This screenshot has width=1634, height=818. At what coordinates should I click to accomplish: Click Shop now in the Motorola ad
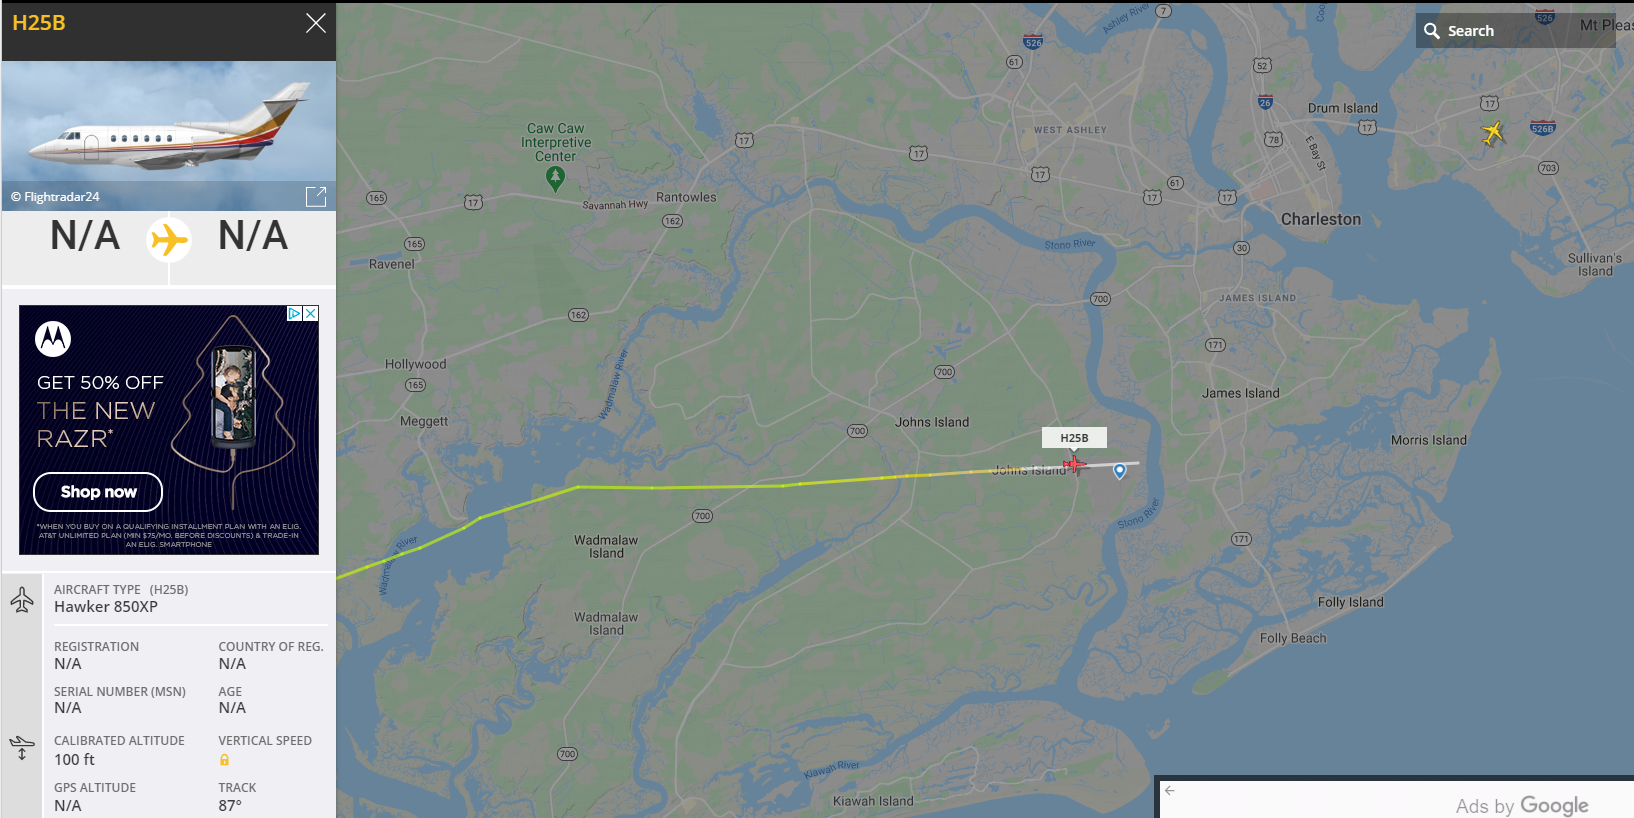[98, 492]
